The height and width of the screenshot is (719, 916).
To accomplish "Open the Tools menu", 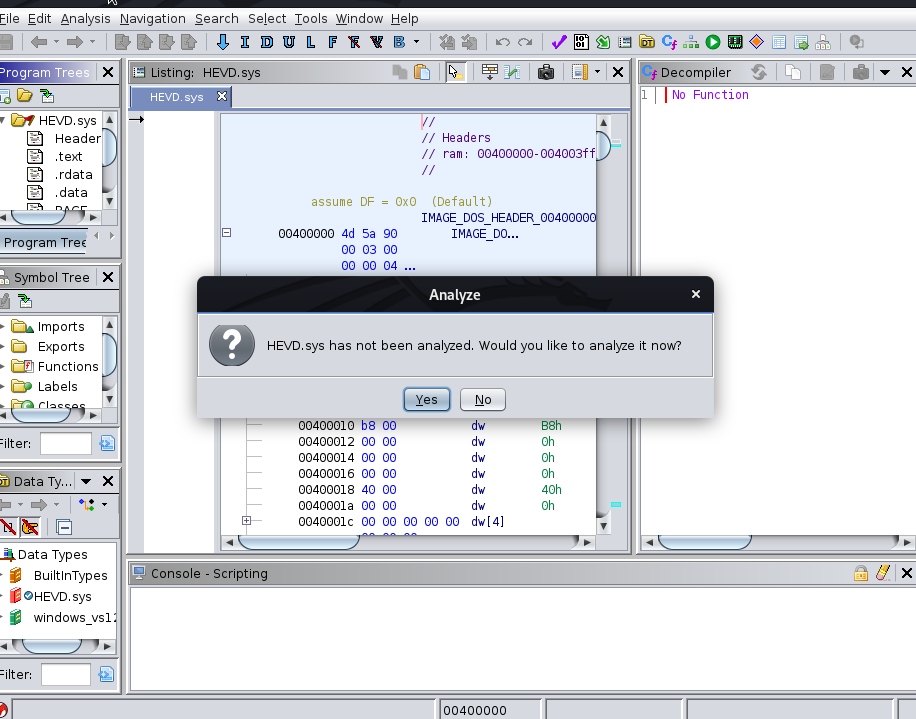I will pyautogui.click(x=311, y=19).
